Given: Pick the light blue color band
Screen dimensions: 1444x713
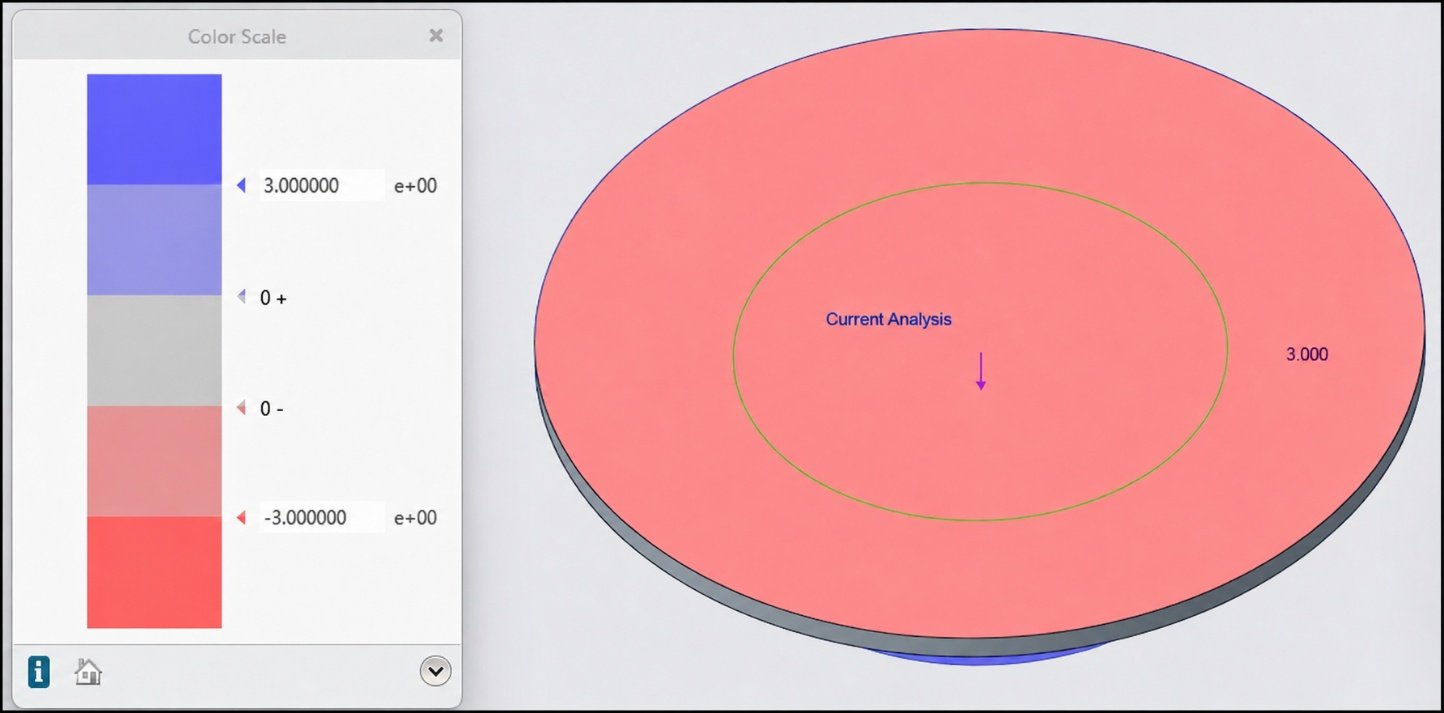Looking at the screenshot, I should [154, 240].
